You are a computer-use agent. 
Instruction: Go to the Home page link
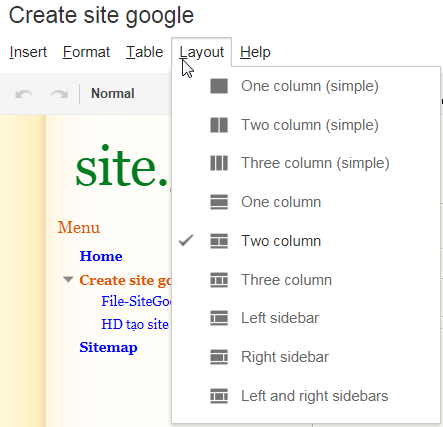101,256
